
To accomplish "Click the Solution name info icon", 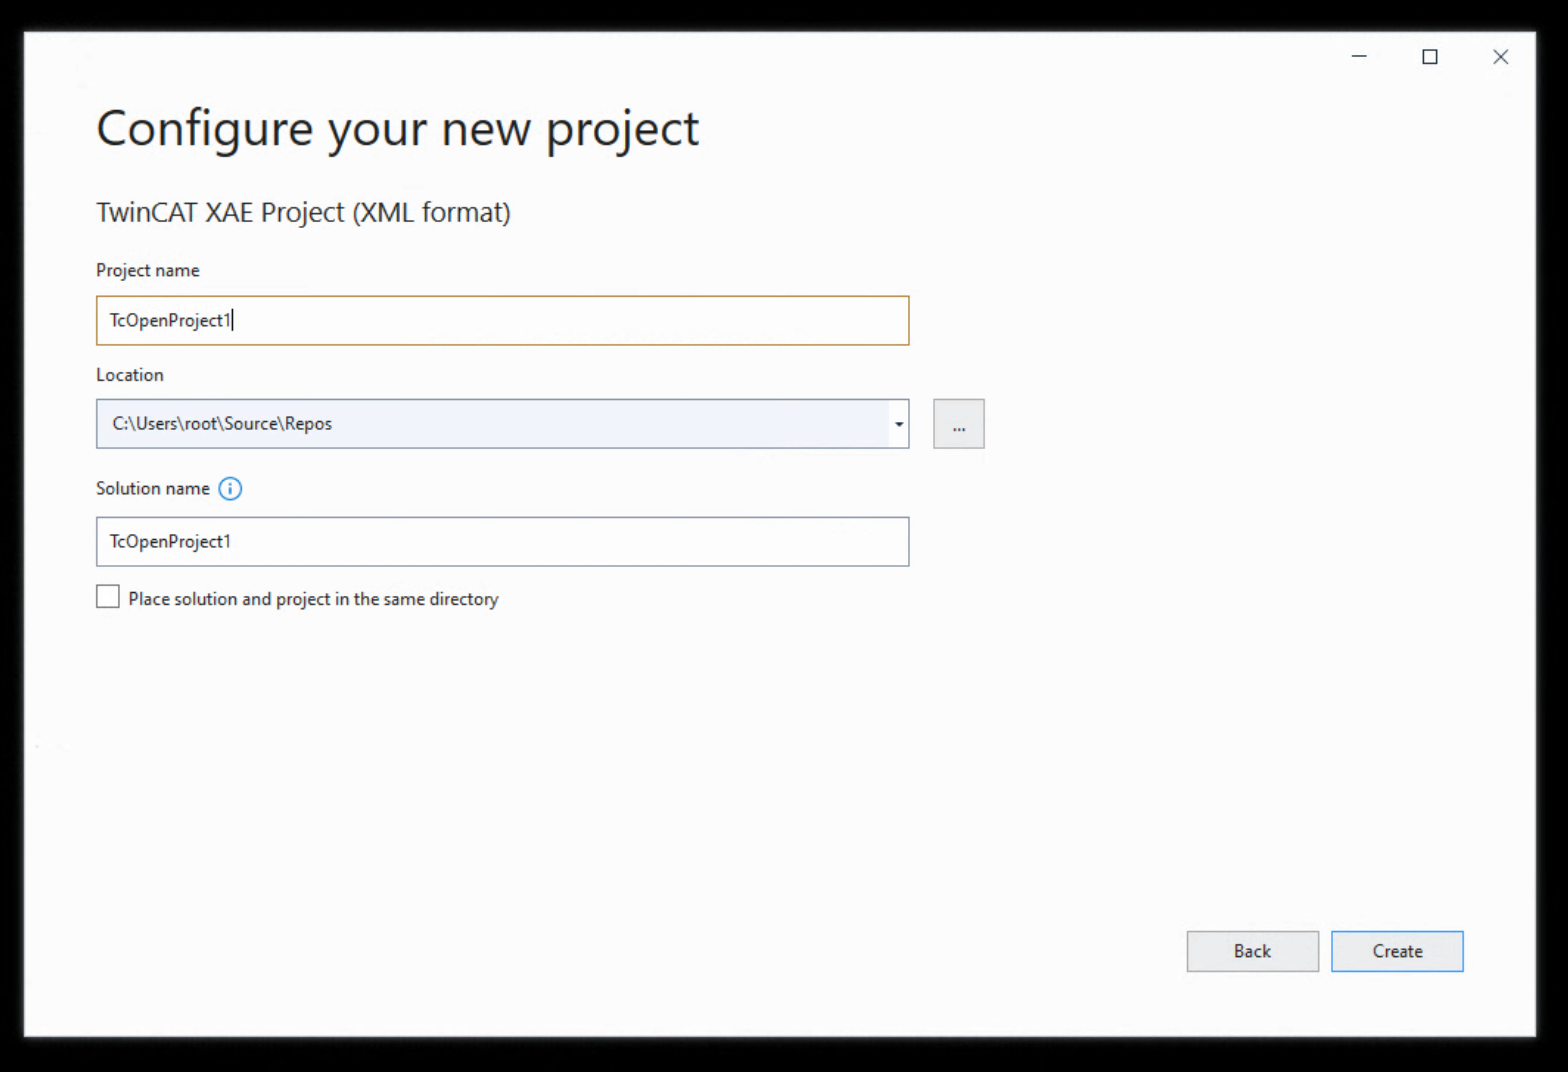I will (230, 489).
